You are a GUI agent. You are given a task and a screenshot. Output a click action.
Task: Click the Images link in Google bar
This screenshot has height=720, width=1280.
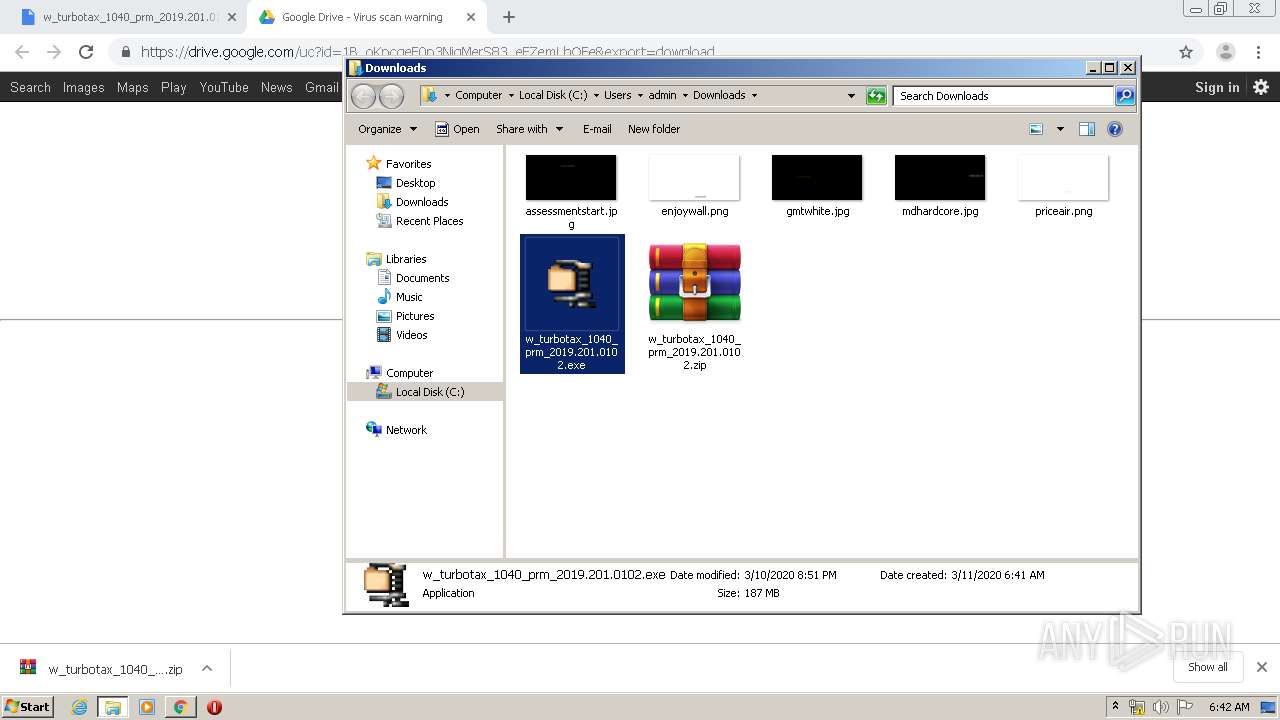coord(83,87)
